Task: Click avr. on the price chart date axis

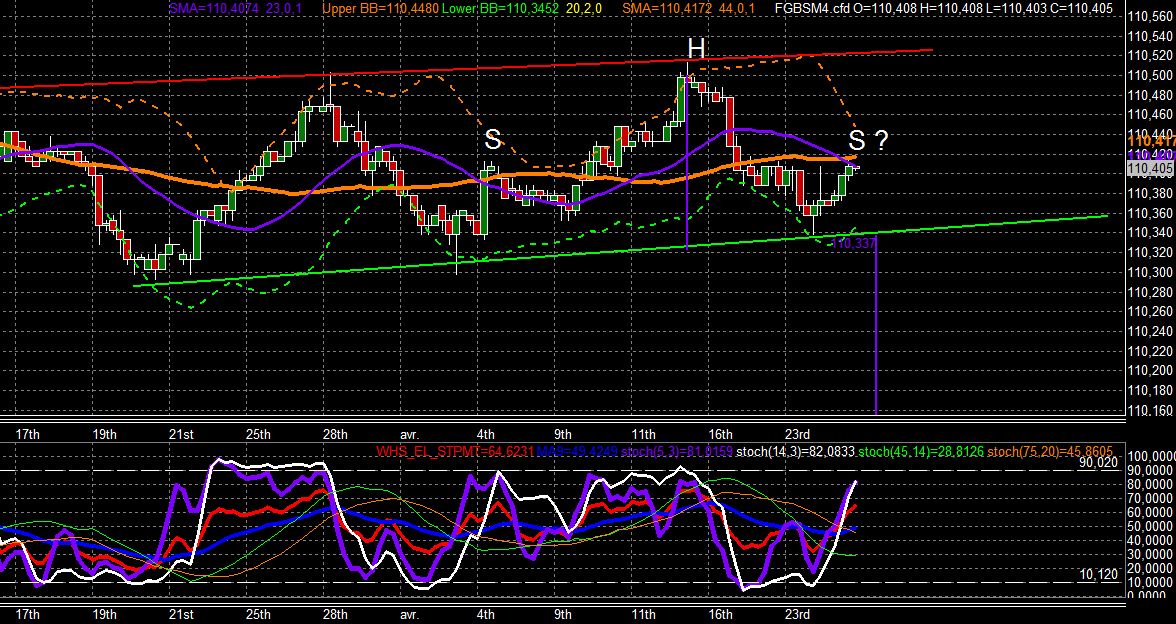Action: coord(410,434)
